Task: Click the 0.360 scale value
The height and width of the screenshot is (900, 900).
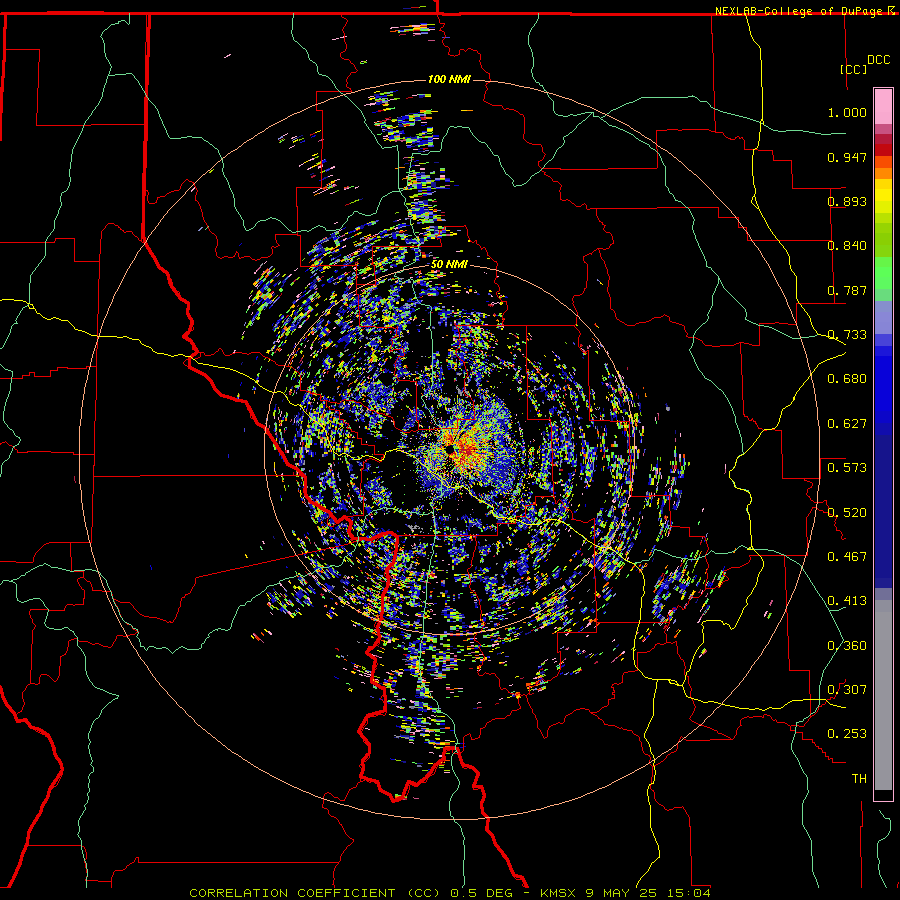Action: (847, 646)
